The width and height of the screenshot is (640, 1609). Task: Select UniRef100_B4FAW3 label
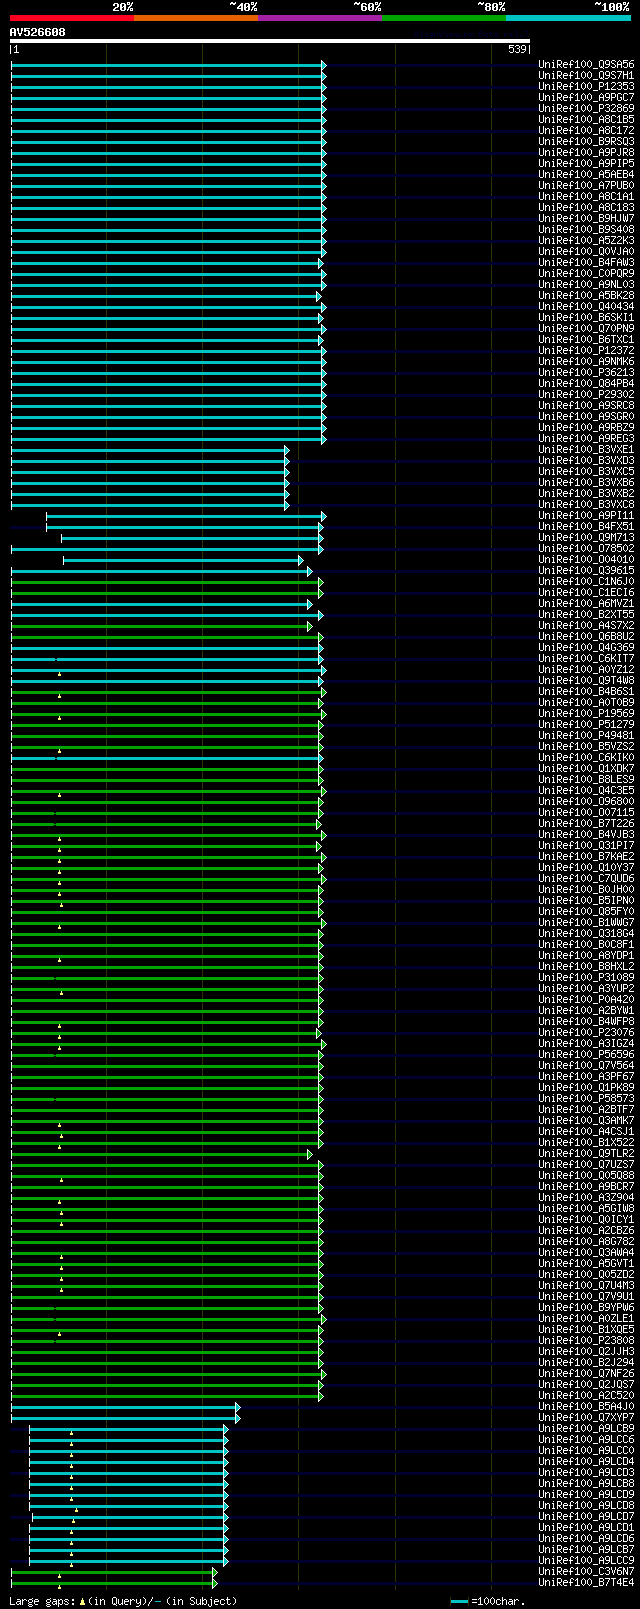[x=586, y=263]
